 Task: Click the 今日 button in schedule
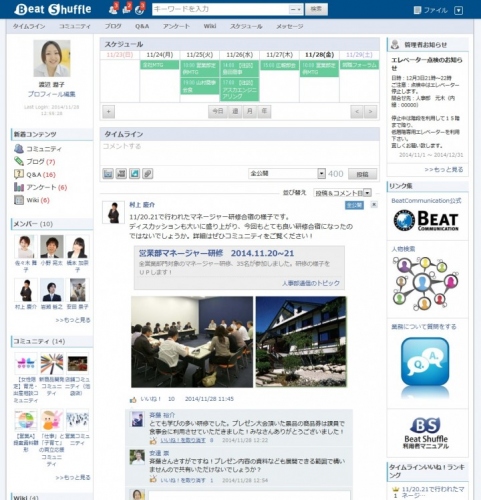(218, 111)
